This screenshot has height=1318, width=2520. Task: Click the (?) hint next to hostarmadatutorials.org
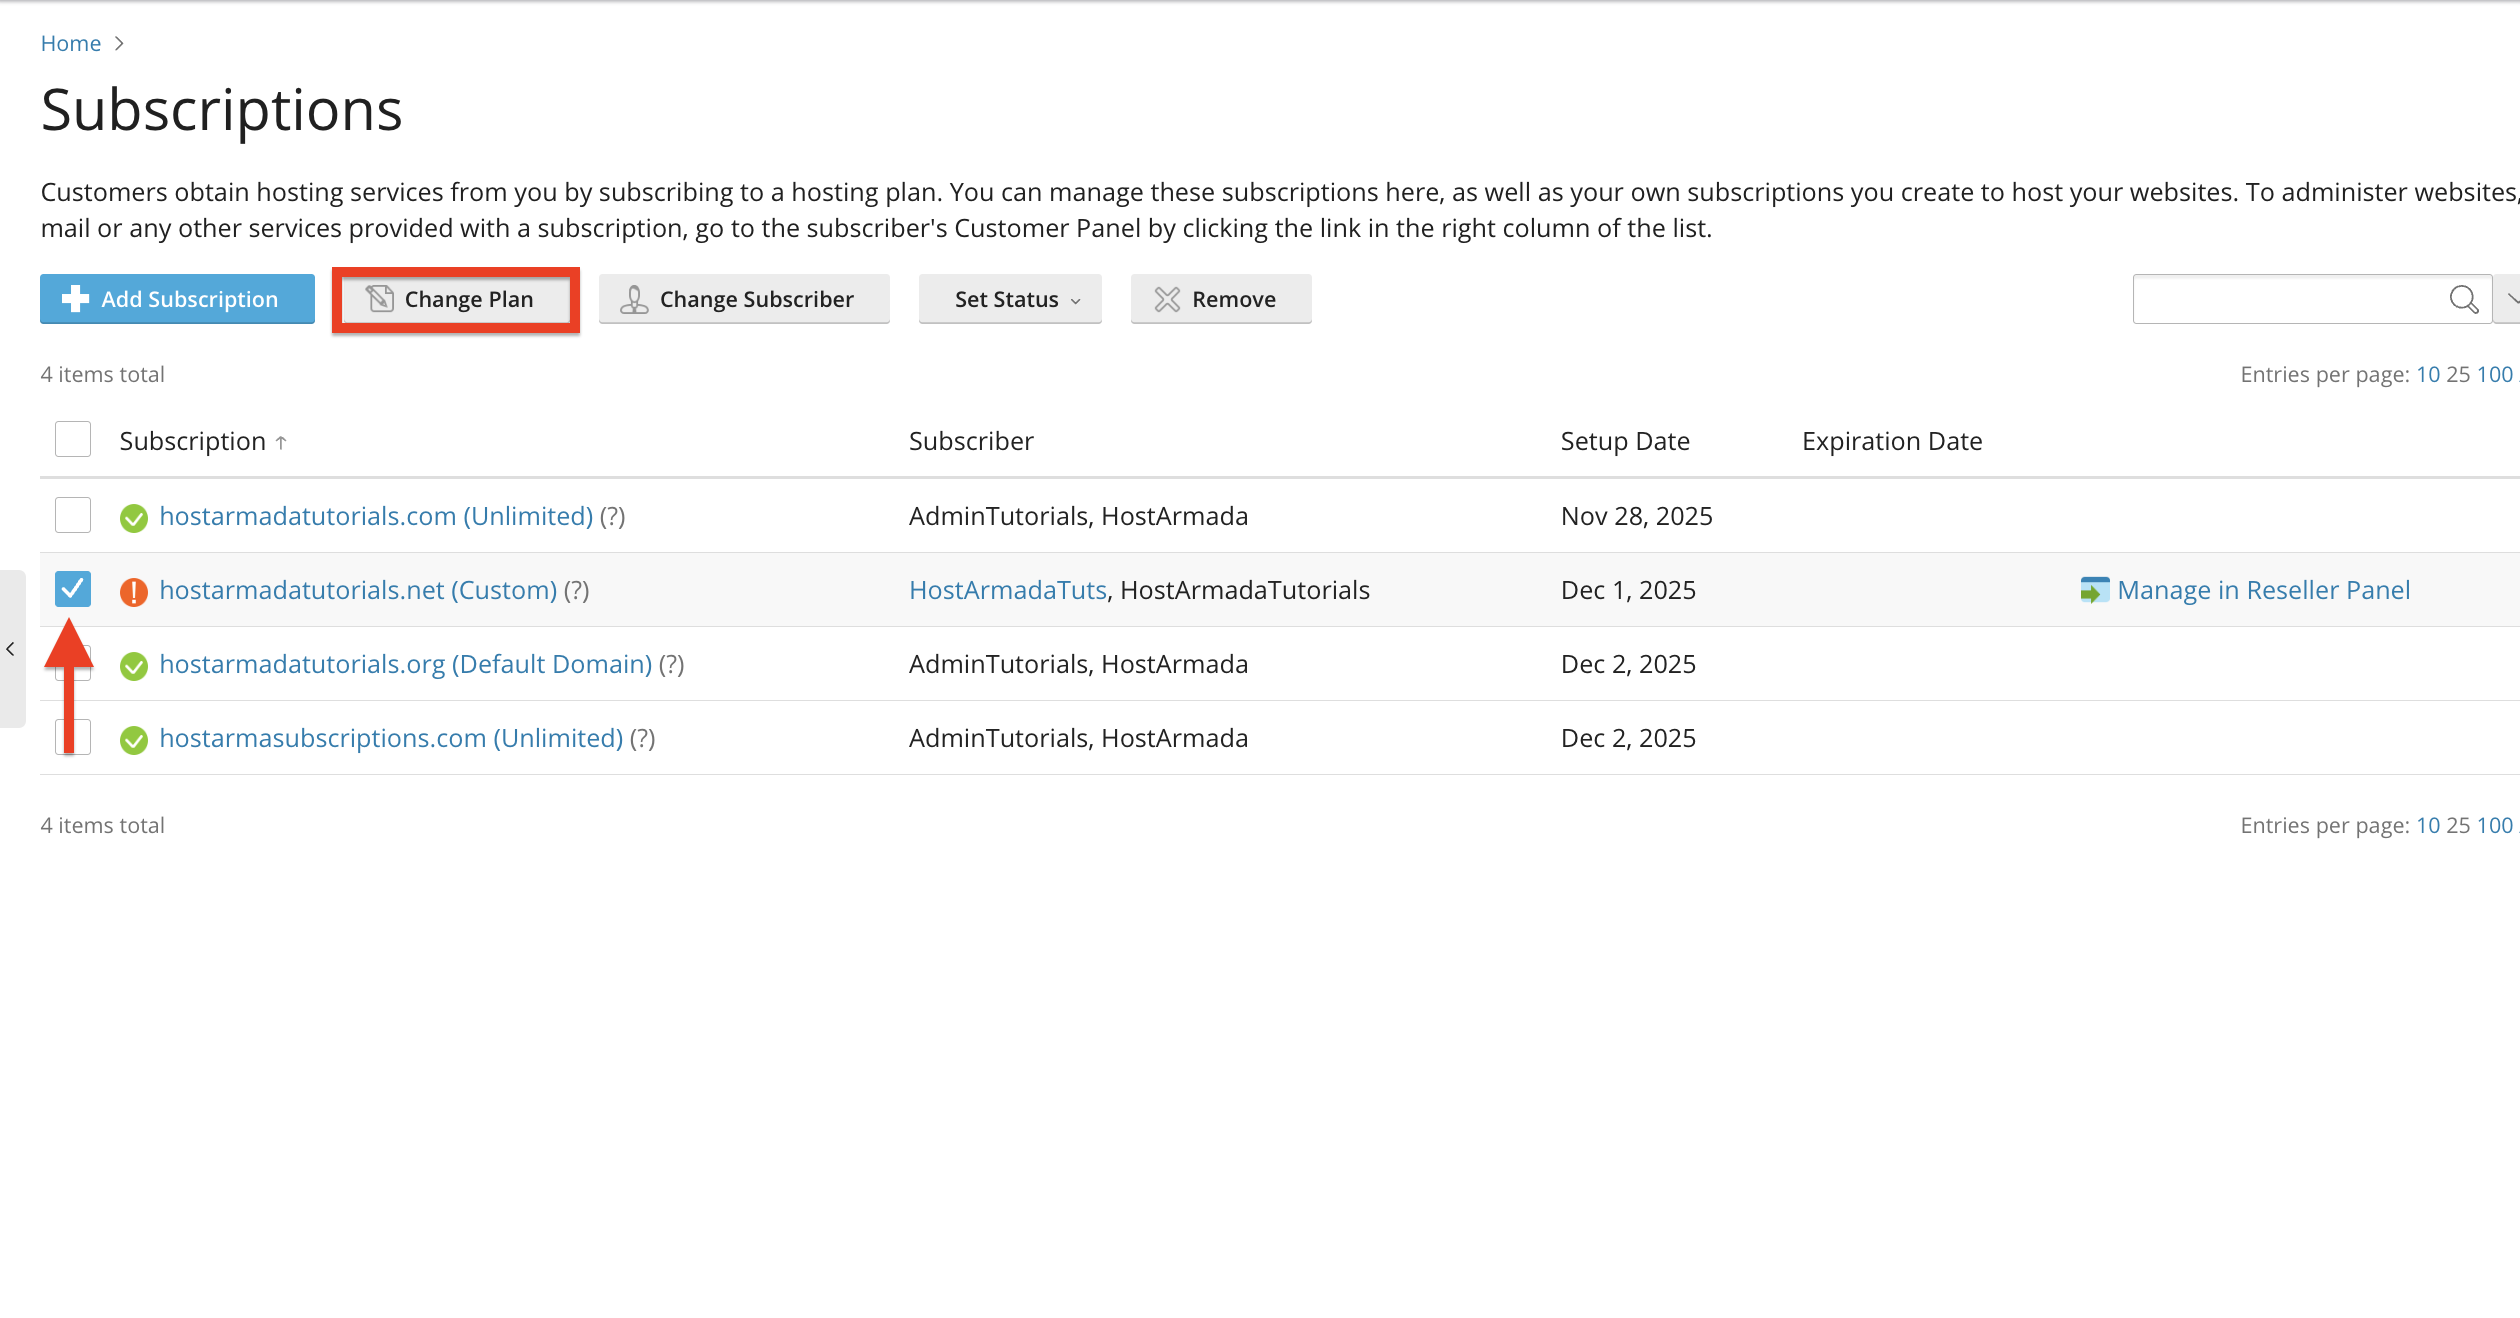(x=671, y=664)
